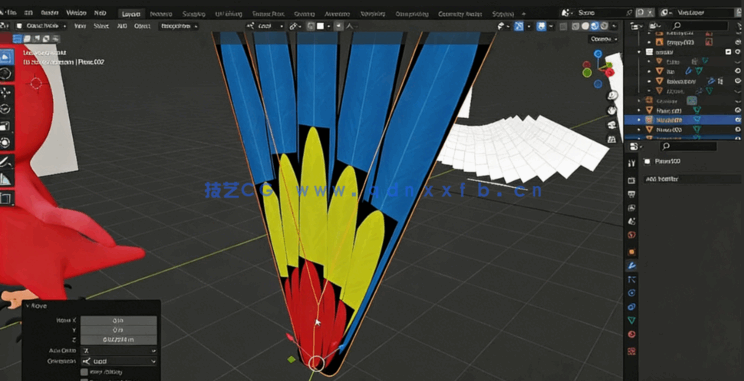
Task: Click the red X axis on navigation gizmo
Action: [x=609, y=73]
